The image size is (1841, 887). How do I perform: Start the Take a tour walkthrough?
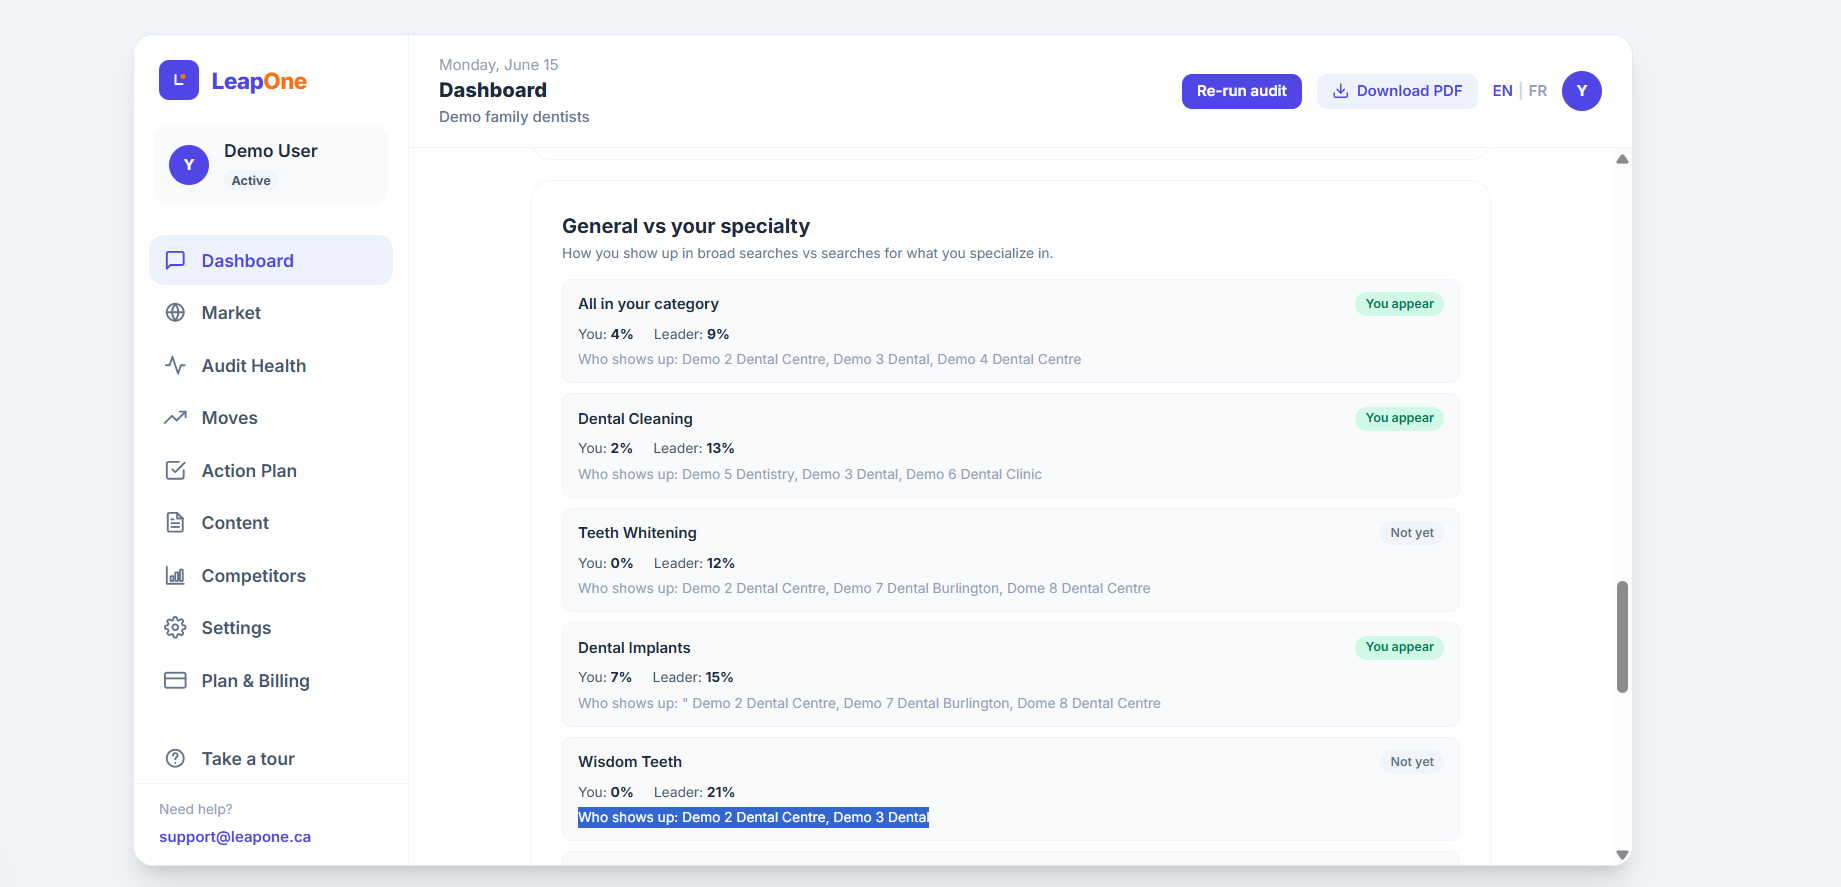click(271, 758)
